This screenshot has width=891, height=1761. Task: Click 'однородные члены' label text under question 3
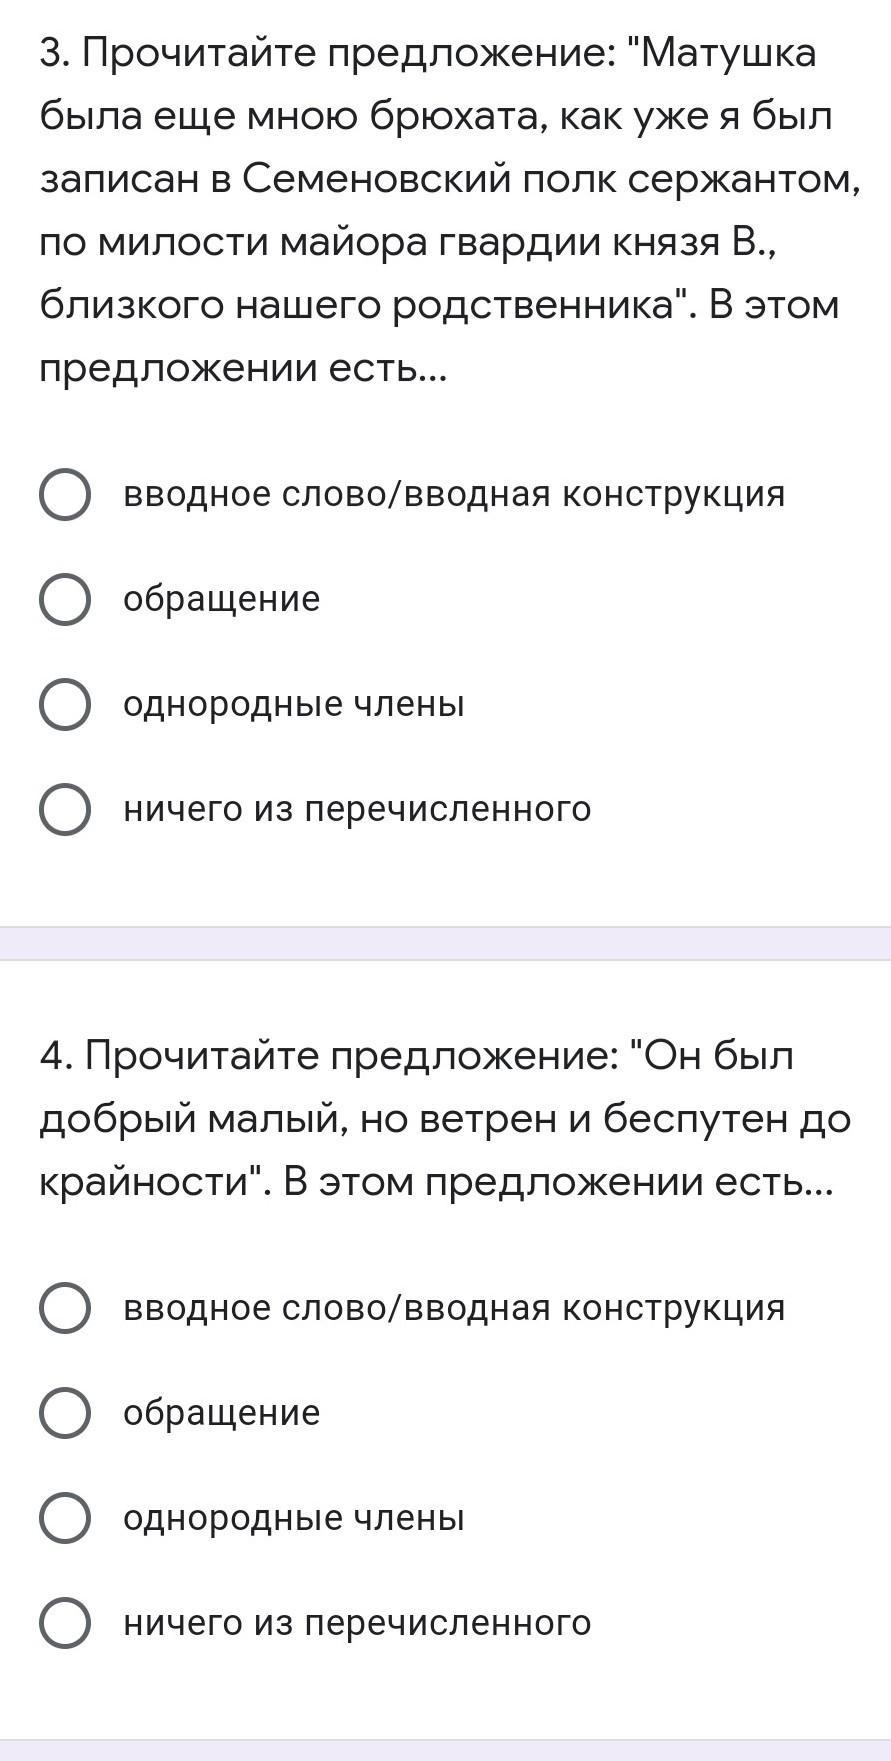pos(294,704)
